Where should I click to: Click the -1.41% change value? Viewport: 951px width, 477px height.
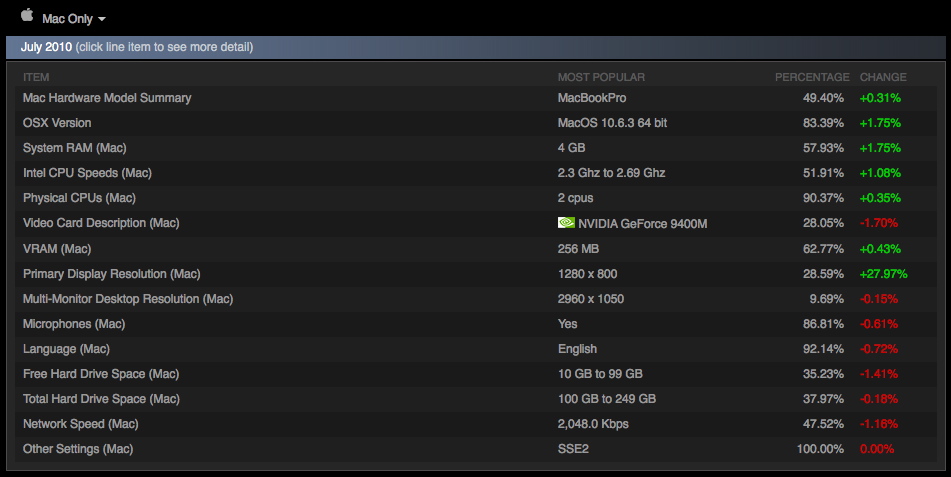(879, 374)
